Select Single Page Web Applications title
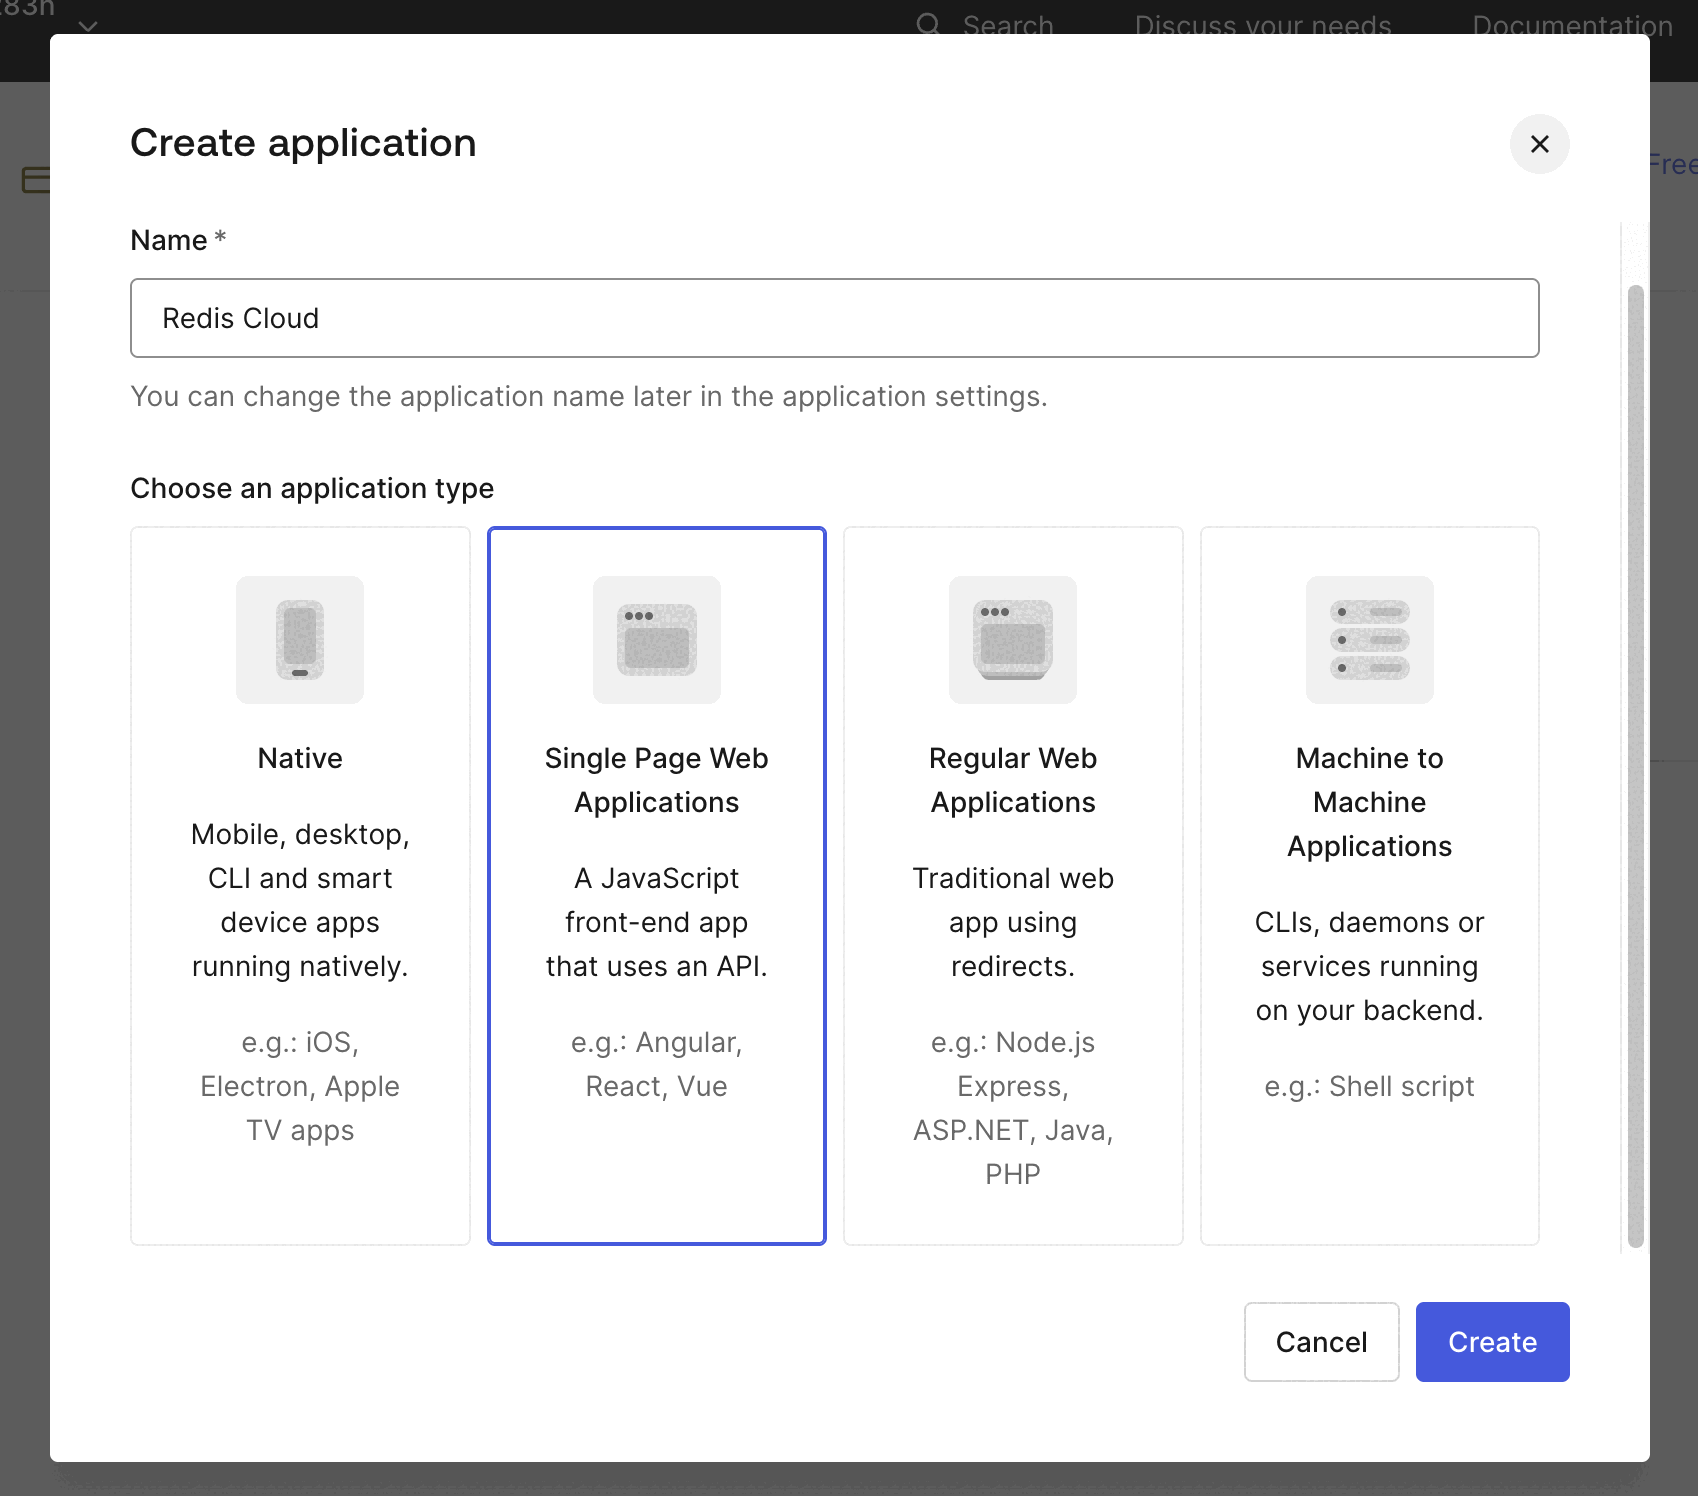This screenshot has width=1698, height=1496. click(x=656, y=780)
